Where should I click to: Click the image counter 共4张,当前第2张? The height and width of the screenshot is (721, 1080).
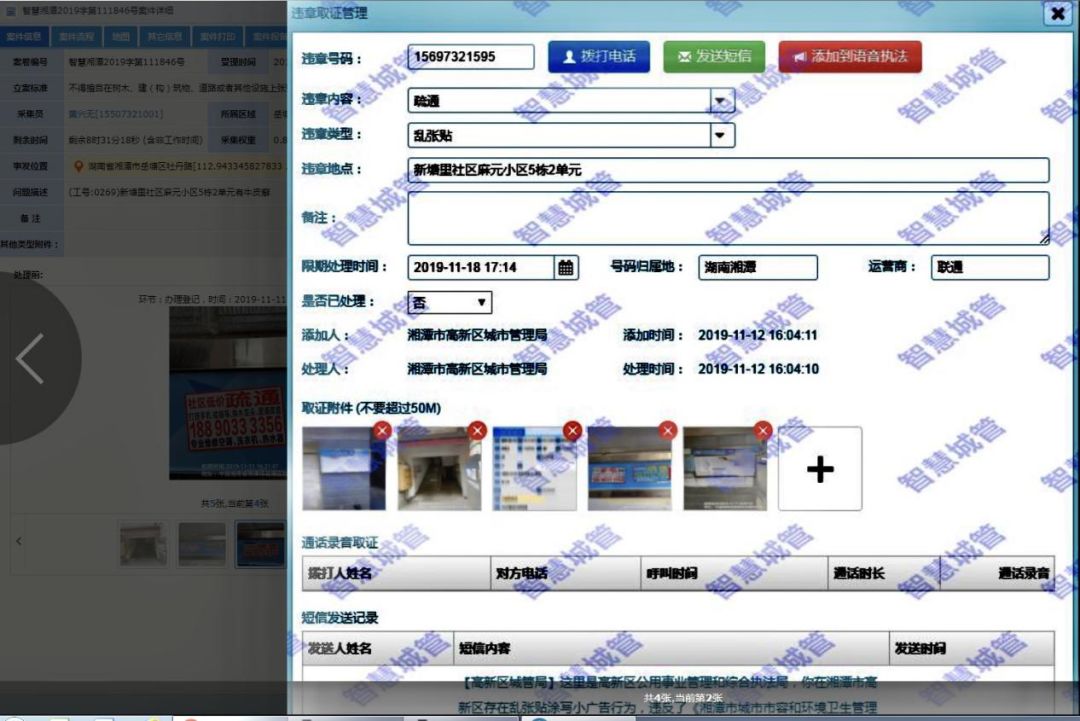[x=683, y=698]
